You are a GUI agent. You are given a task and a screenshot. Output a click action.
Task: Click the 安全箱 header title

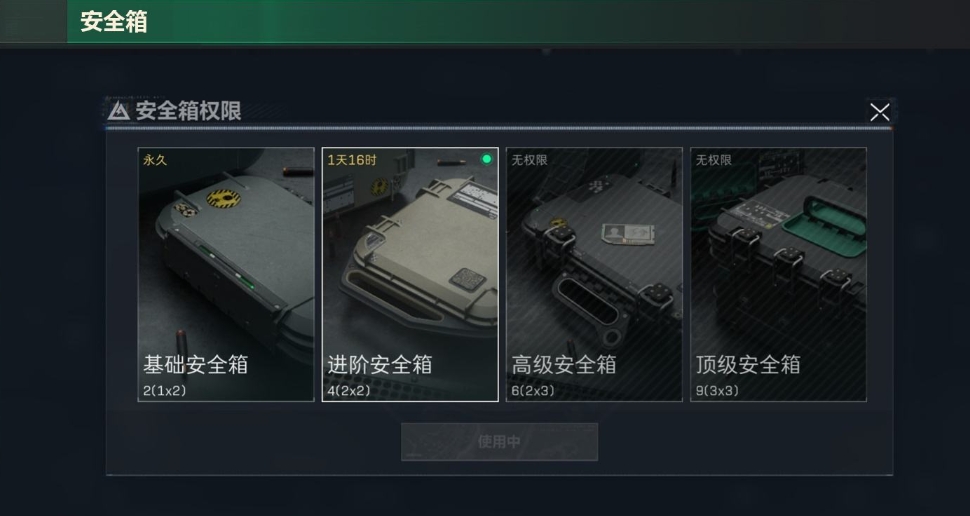click(x=114, y=22)
